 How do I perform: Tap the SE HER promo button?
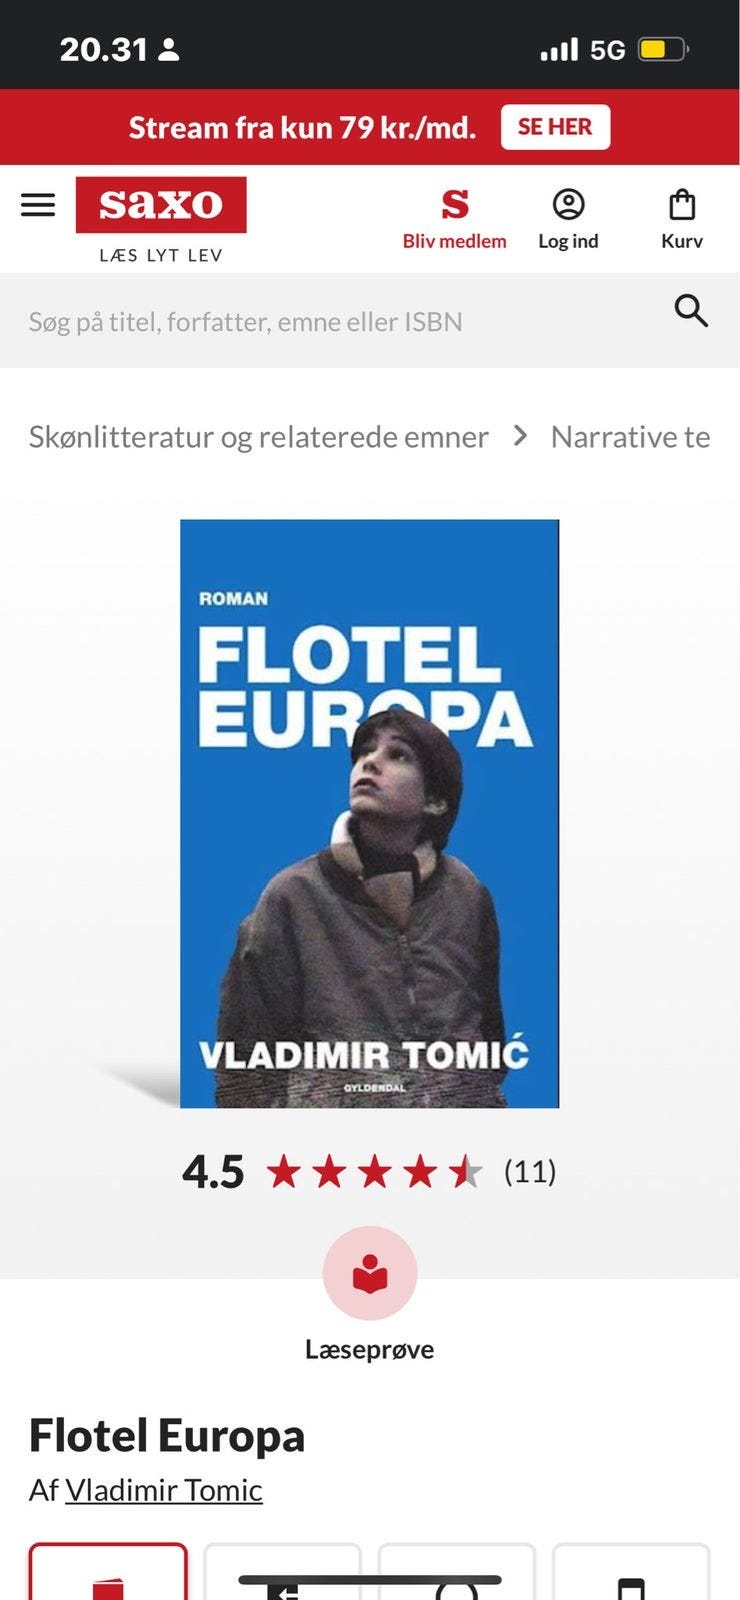555,127
